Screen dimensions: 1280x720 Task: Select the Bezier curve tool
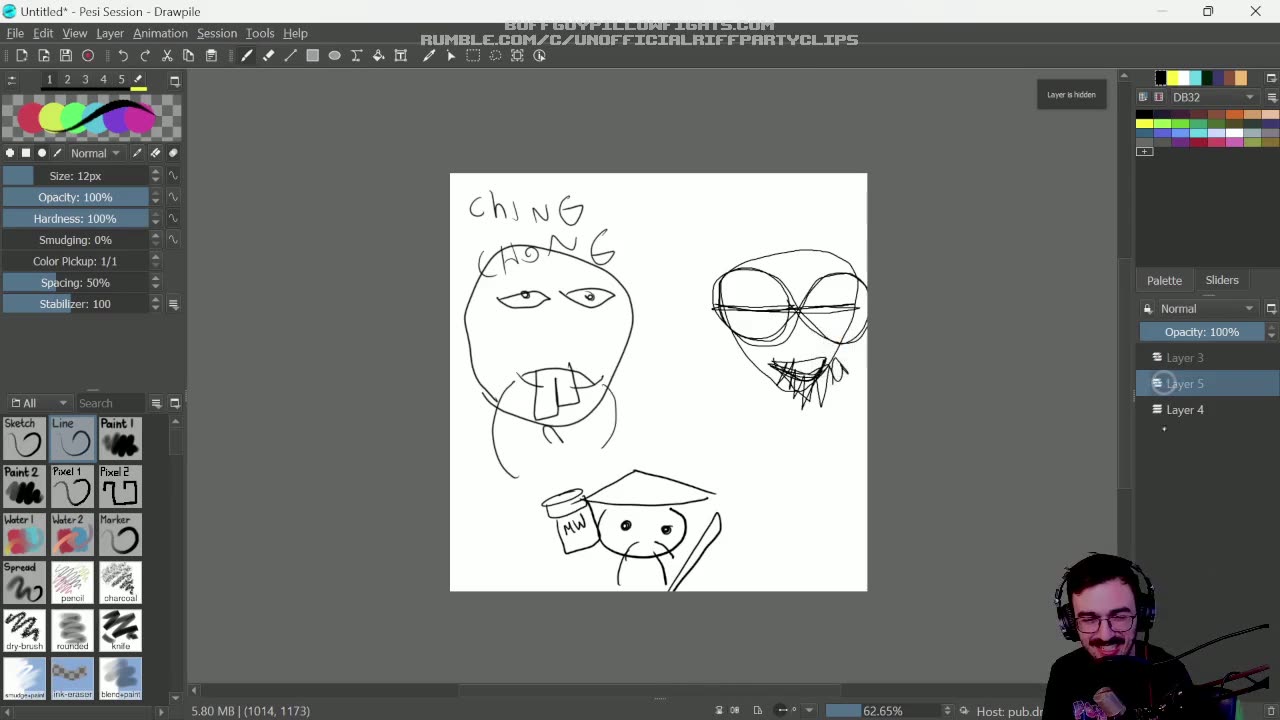[356, 56]
